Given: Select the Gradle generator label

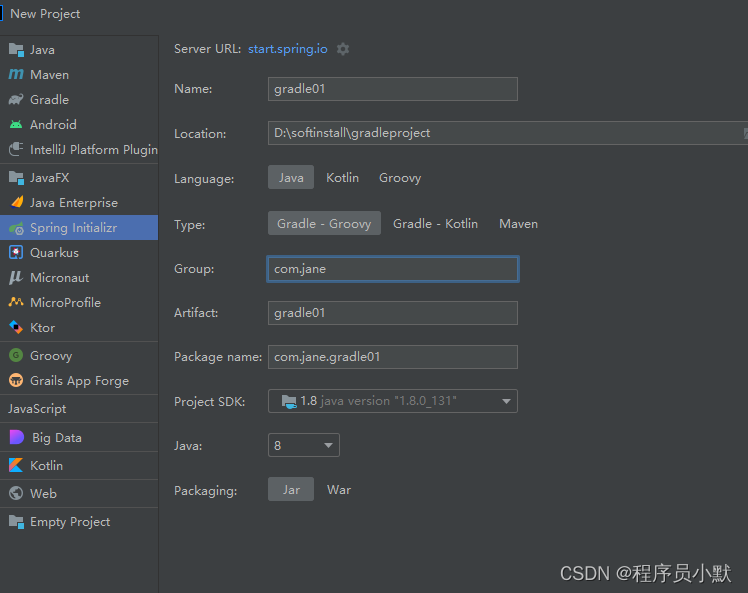Looking at the screenshot, I should [x=50, y=100].
